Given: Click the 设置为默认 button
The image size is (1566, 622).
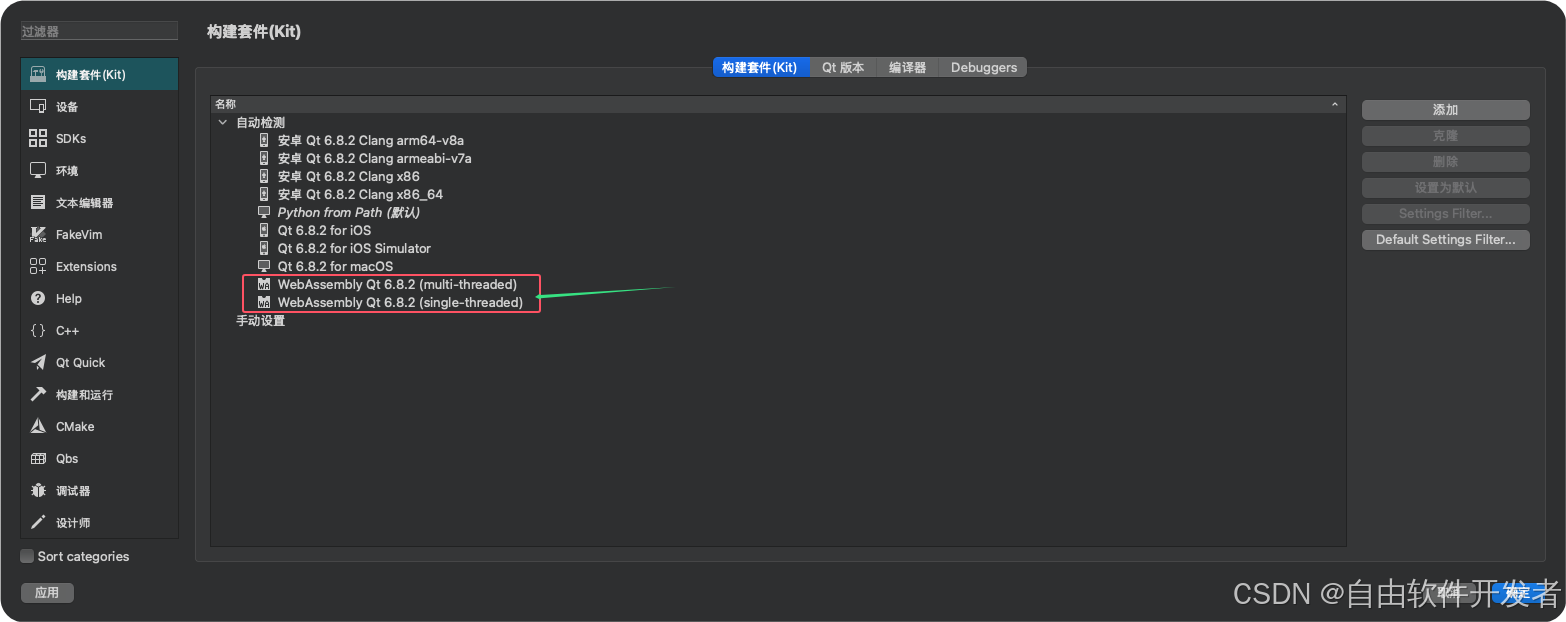Looking at the screenshot, I should click(1445, 188).
